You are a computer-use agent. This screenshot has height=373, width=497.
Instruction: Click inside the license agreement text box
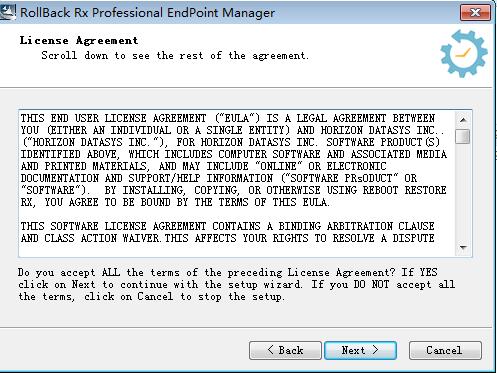click(x=237, y=183)
